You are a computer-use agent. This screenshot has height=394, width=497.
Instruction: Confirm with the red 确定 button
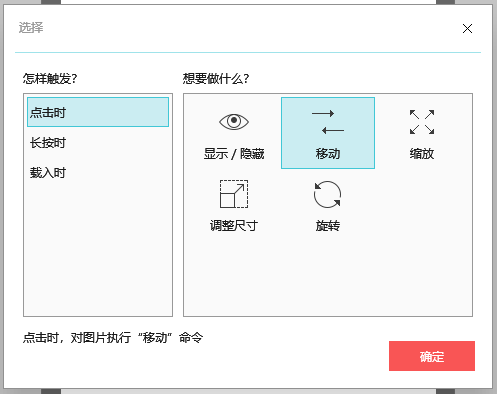[x=432, y=356]
